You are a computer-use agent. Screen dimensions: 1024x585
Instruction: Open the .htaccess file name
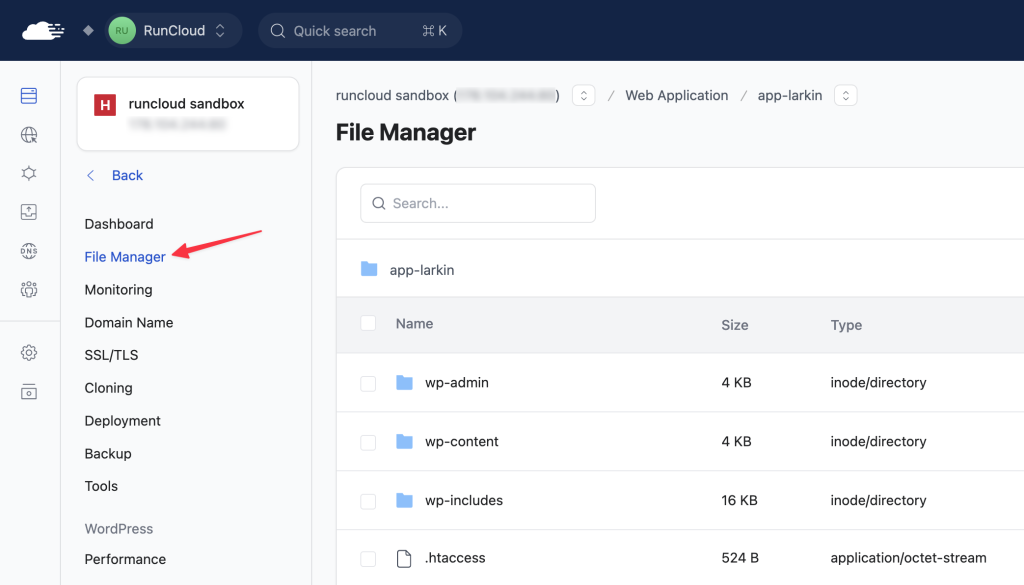point(455,558)
